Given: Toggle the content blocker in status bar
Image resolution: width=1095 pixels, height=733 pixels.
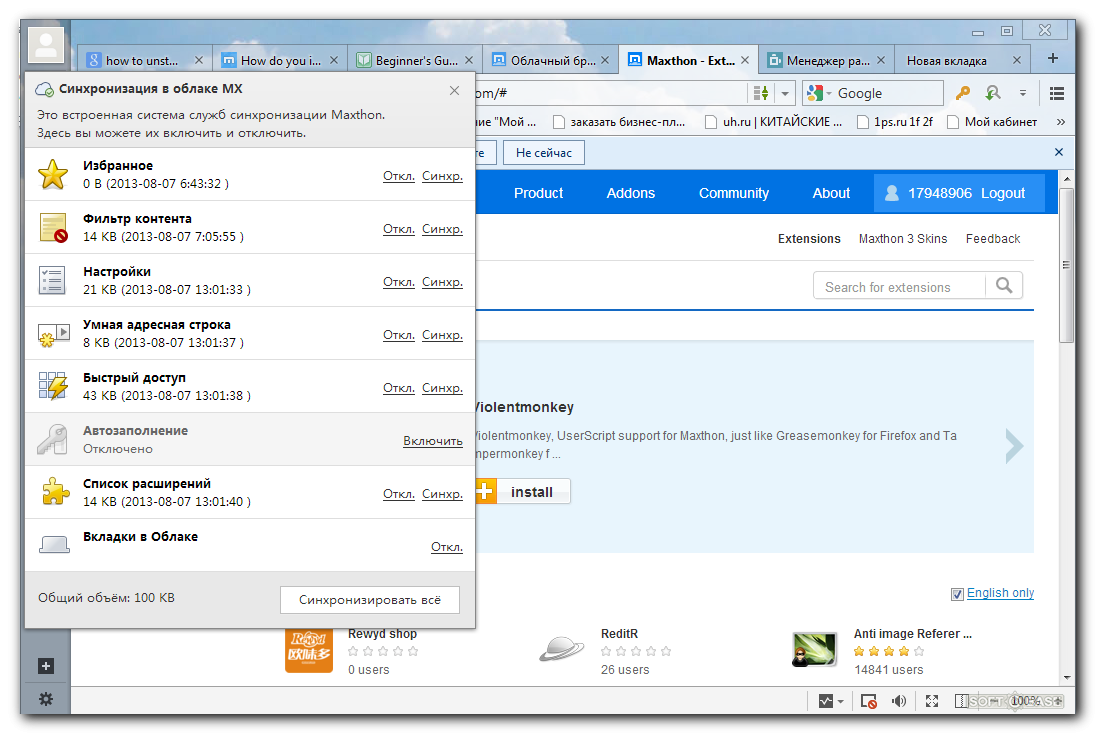Looking at the screenshot, I should pos(868,701).
